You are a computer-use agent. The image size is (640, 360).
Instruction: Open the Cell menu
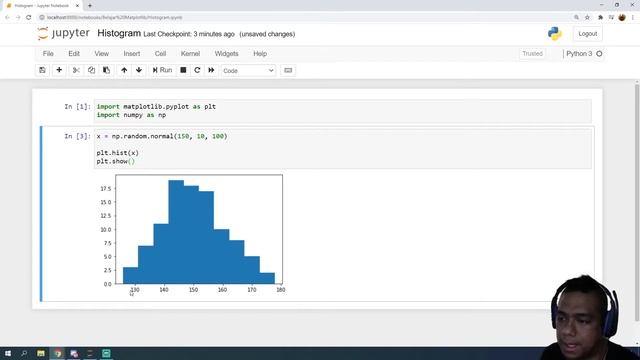[160, 53]
